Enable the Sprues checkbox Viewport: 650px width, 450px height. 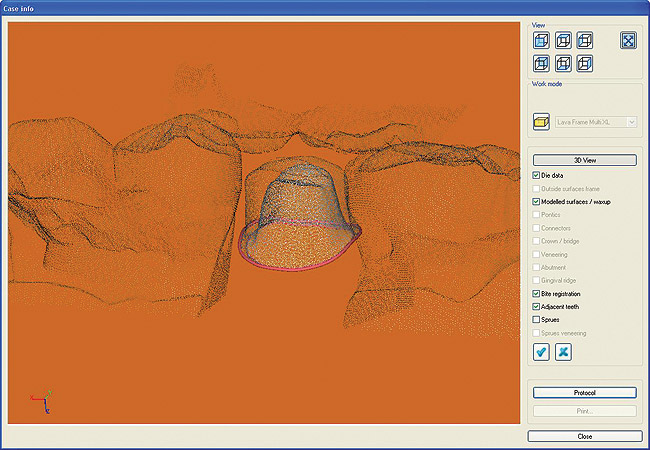537,320
